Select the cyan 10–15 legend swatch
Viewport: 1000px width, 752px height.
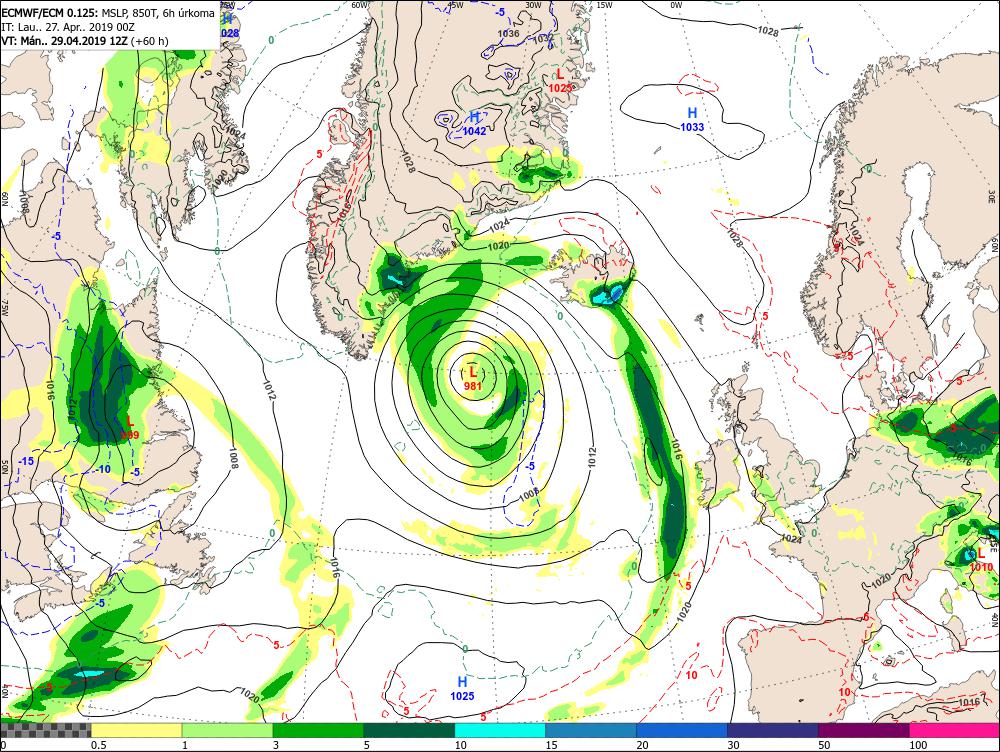500,730
